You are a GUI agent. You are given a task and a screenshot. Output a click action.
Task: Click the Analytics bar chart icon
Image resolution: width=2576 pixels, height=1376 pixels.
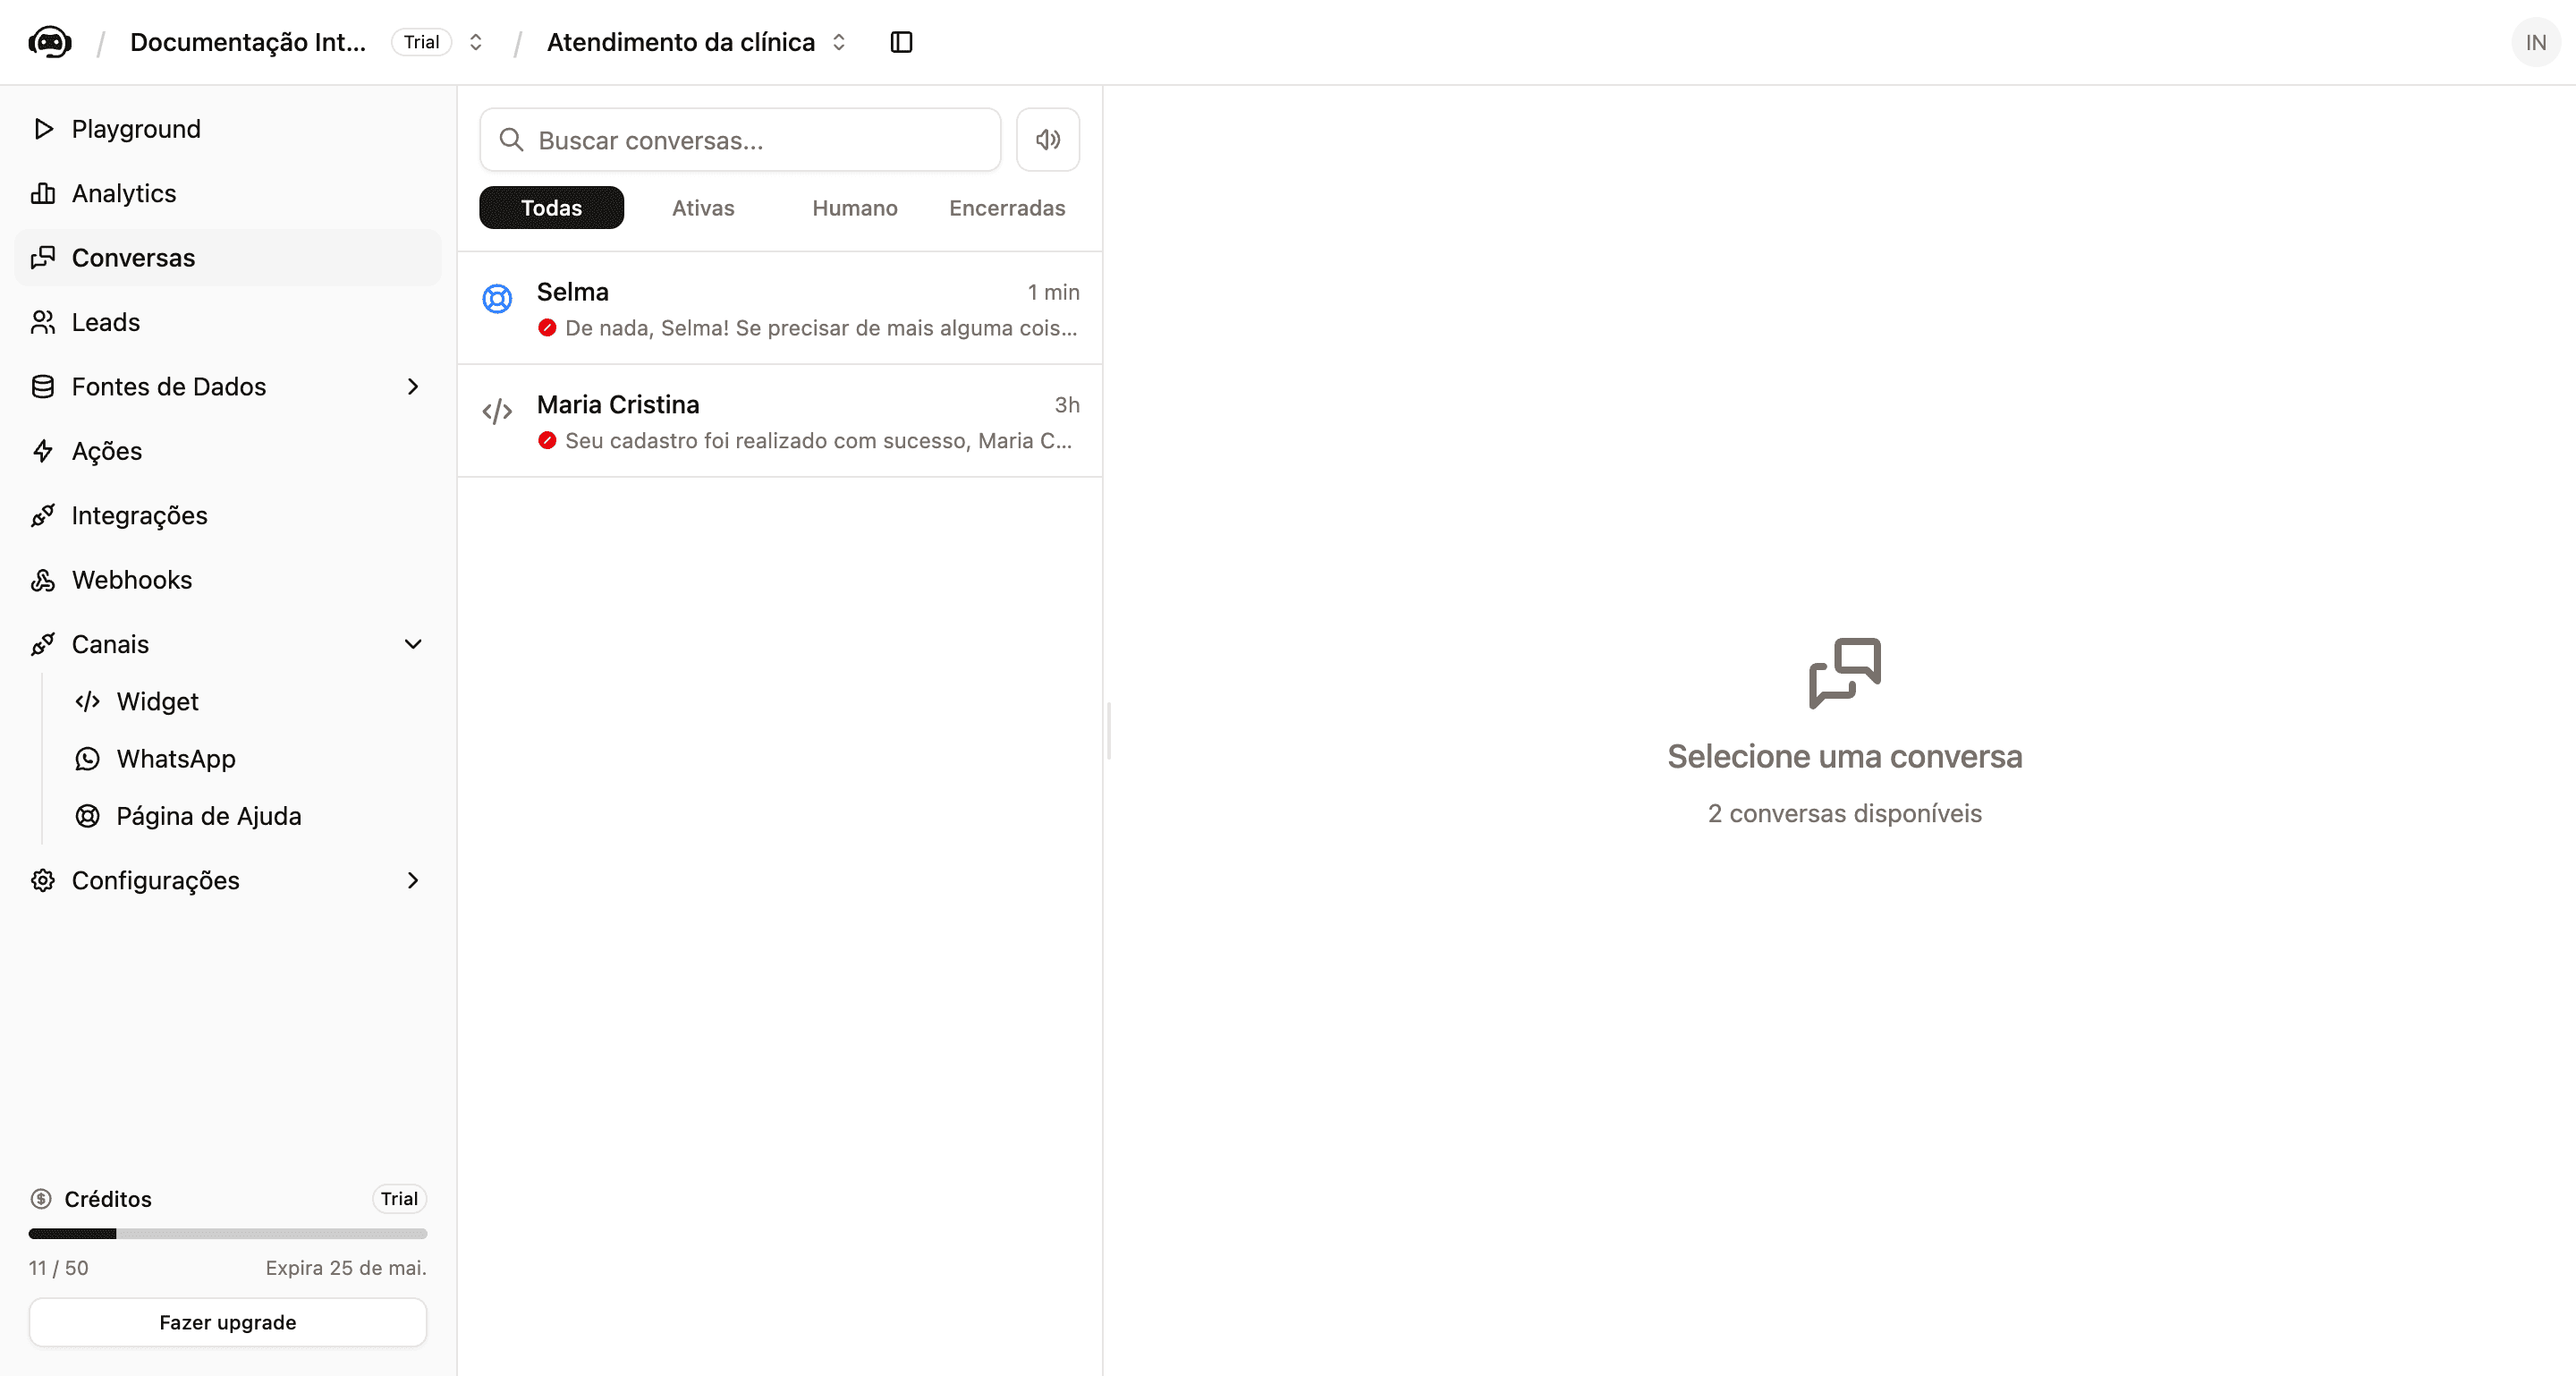[x=43, y=193]
